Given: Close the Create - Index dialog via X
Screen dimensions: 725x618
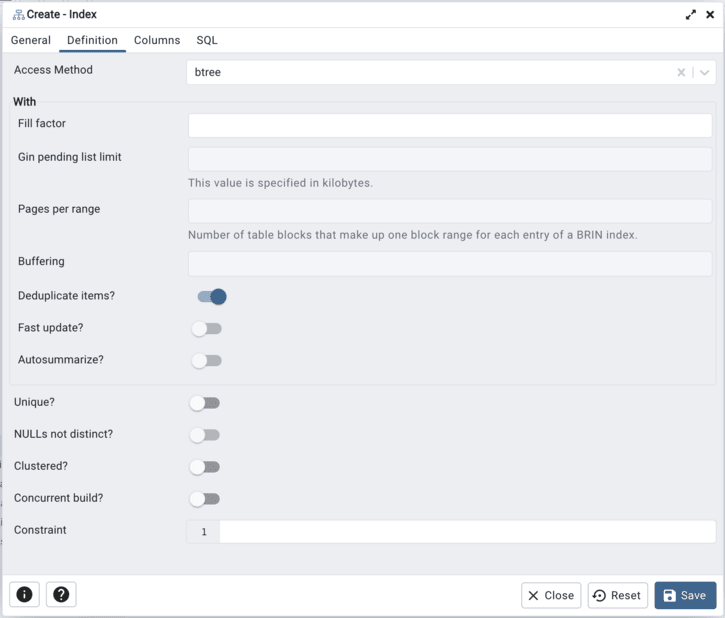Looking at the screenshot, I should 709,15.
